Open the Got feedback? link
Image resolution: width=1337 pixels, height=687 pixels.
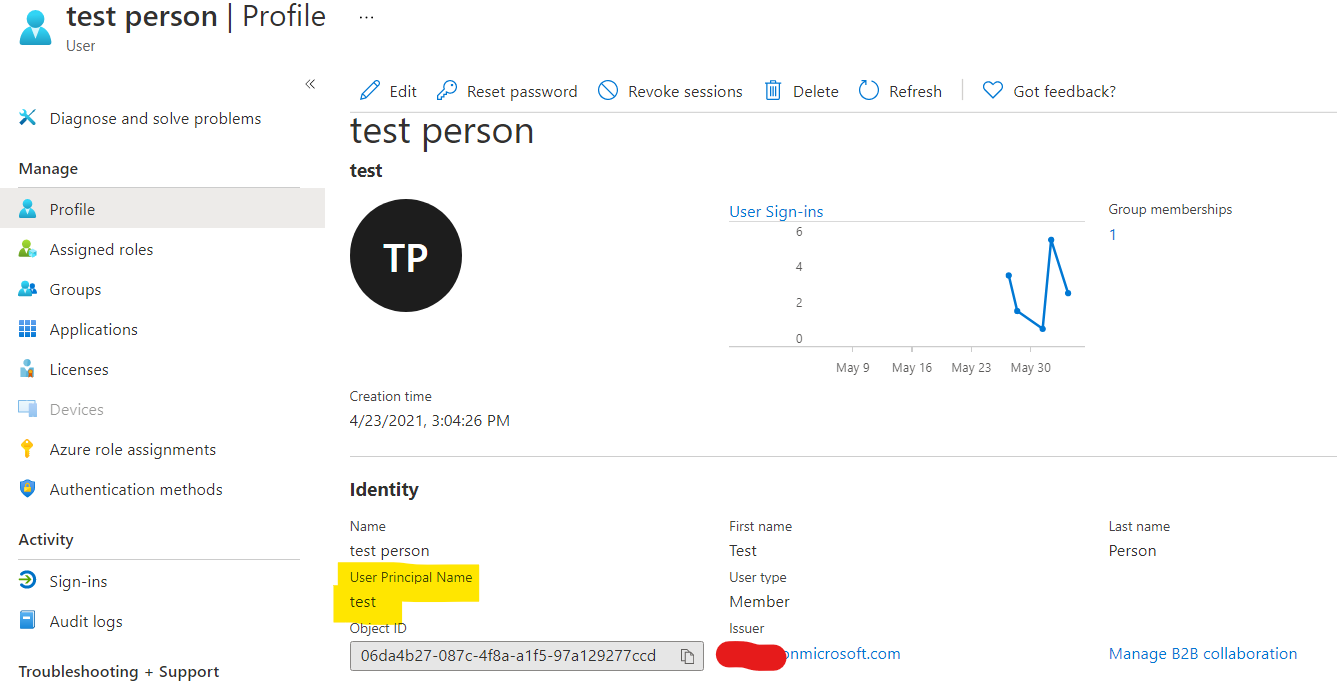click(1064, 91)
